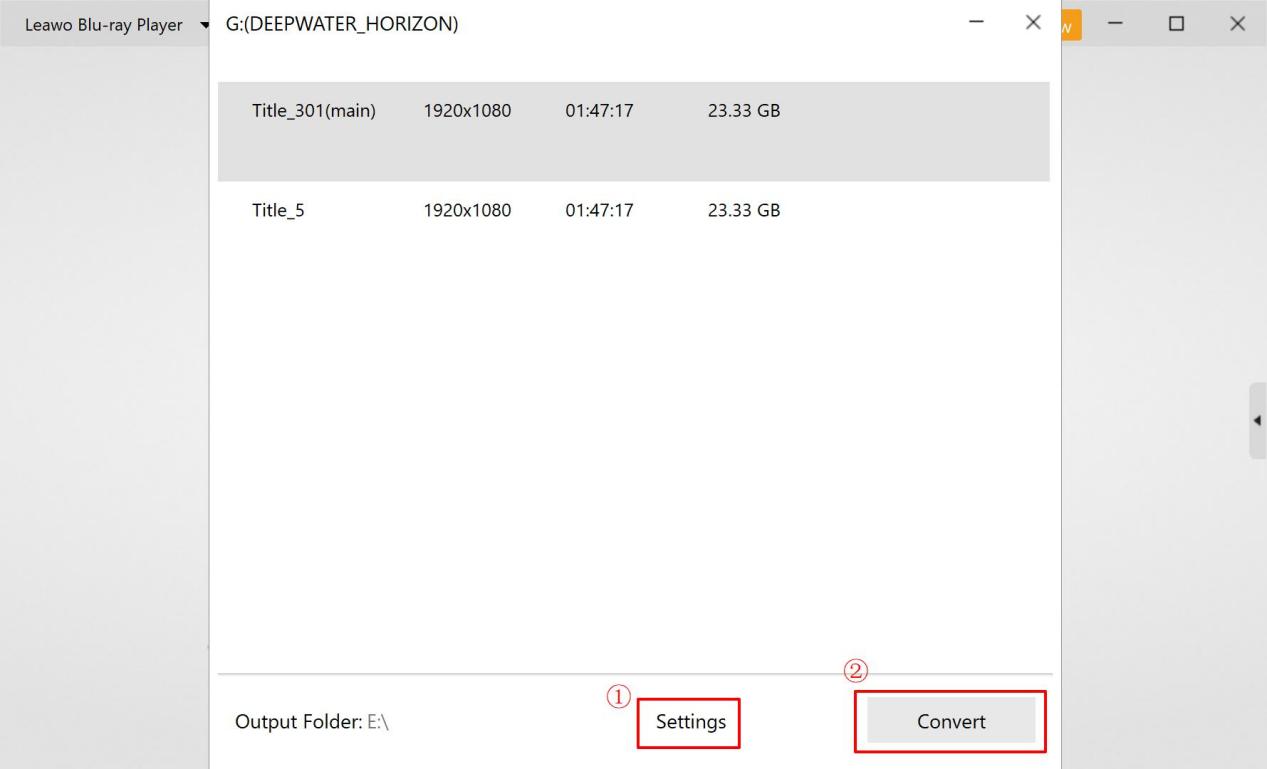The image size is (1267, 769).
Task: Click the 01:47:17 duration of Title_5
Action: [x=599, y=211]
